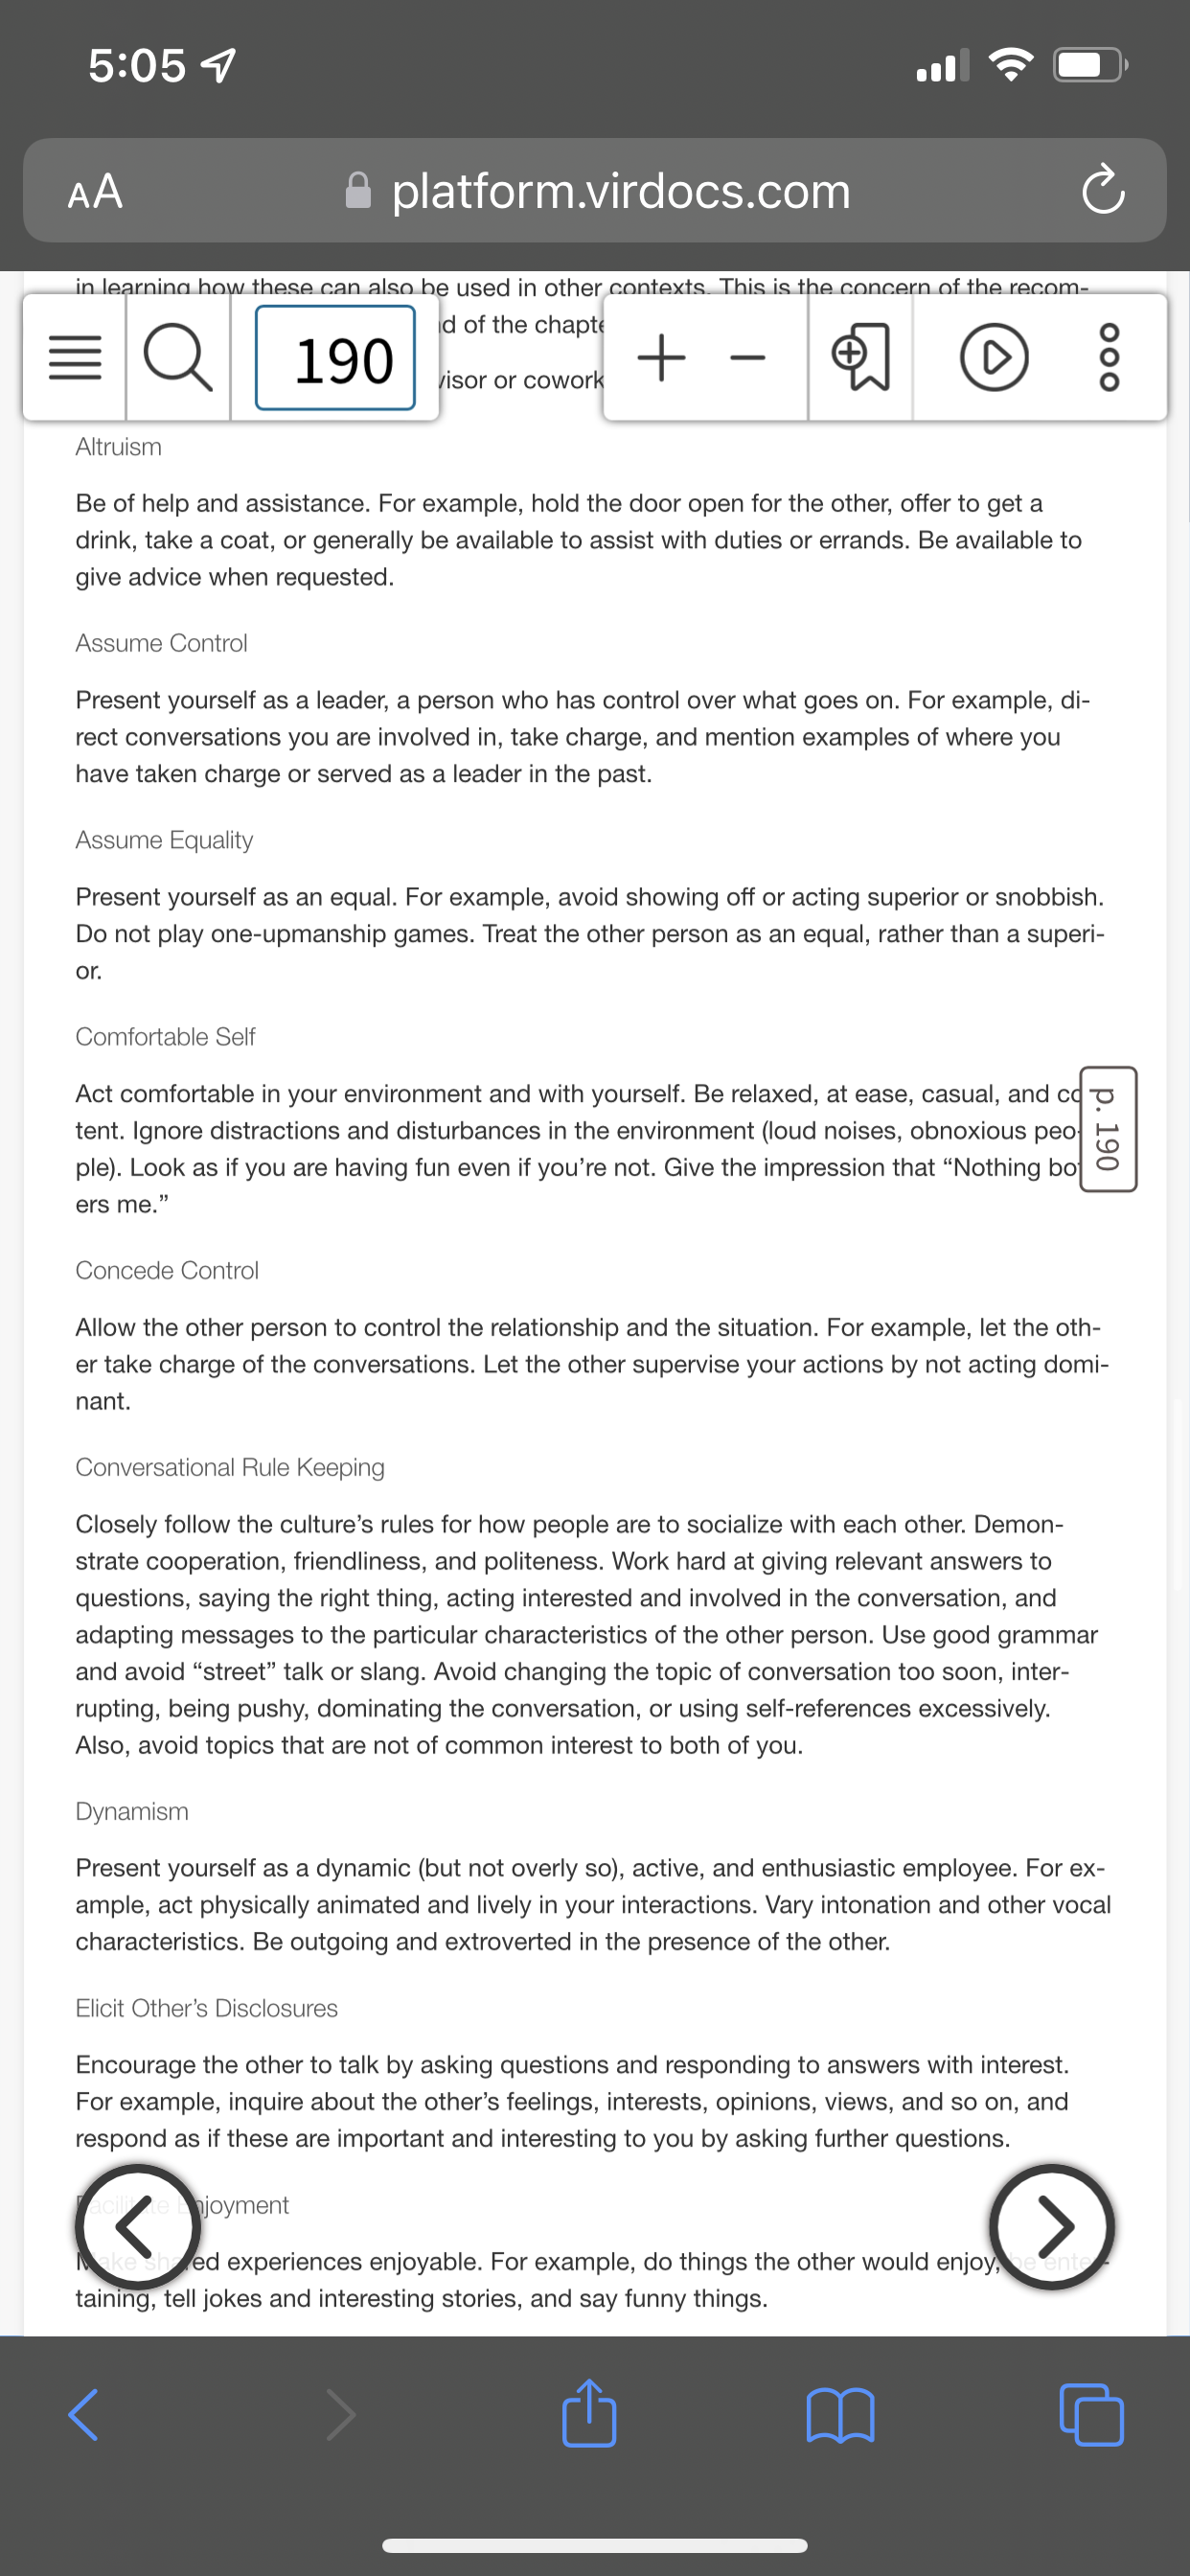Start read-aloud with the play icon
The height and width of the screenshot is (2576, 1190).
point(994,358)
